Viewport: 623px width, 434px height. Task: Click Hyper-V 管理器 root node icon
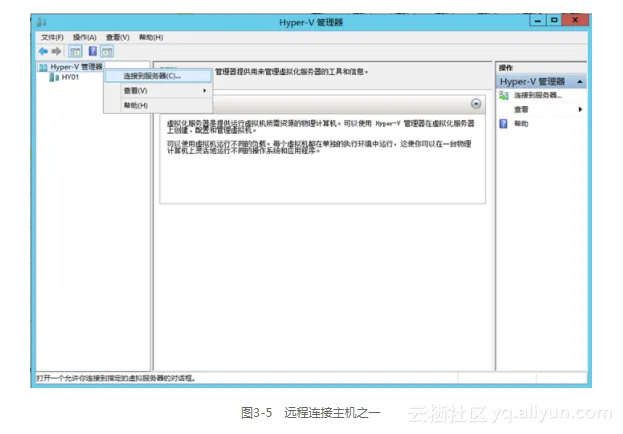[43, 67]
